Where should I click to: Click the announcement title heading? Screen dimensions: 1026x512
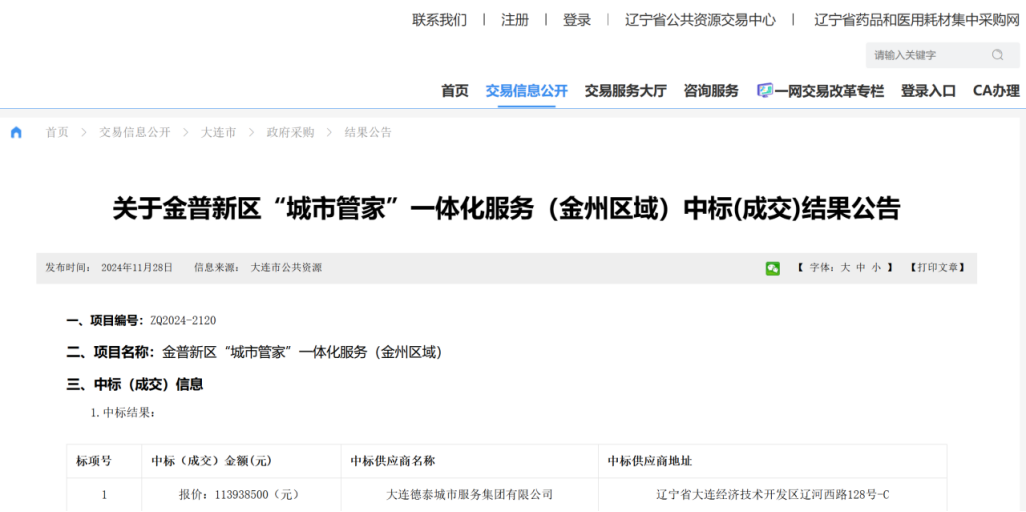pyautogui.click(x=506, y=210)
